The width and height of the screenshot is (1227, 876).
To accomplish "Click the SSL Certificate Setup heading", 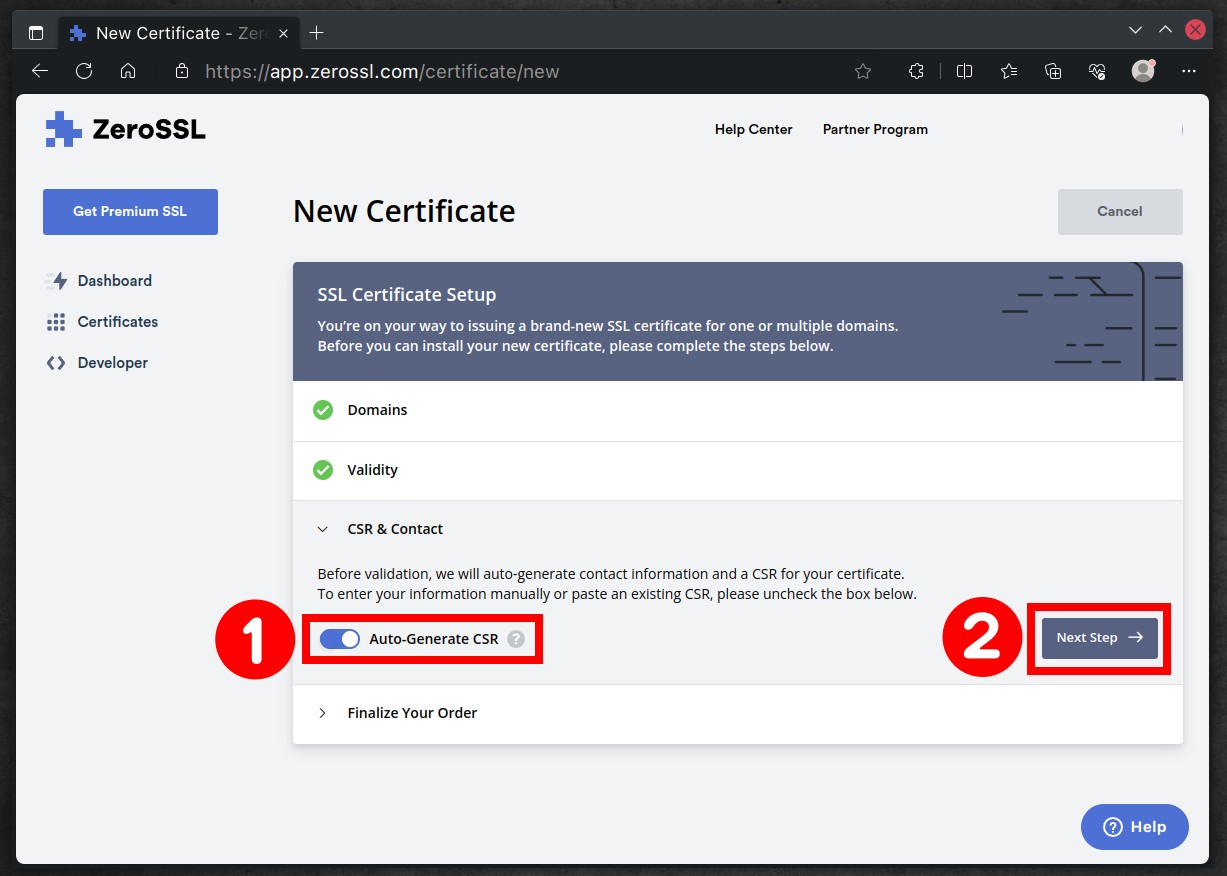I will tap(407, 295).
